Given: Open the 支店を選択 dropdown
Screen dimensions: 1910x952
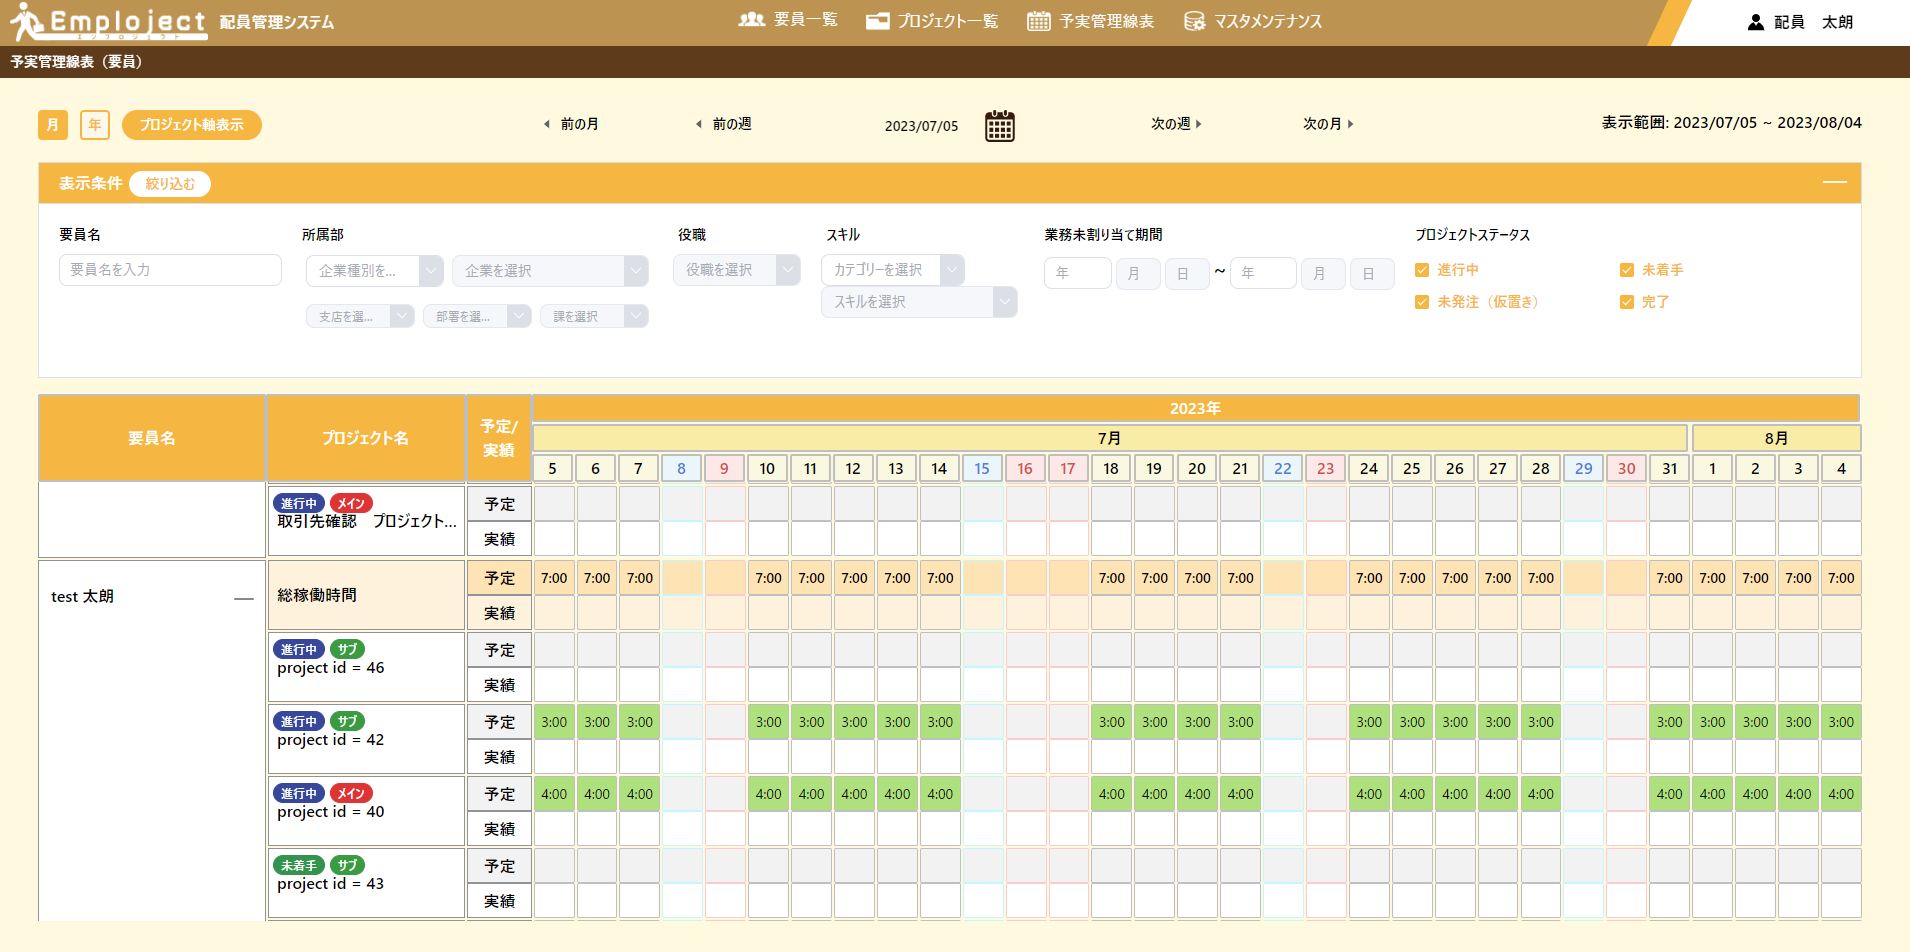Looking at the screenshot, I should (360, 316).
